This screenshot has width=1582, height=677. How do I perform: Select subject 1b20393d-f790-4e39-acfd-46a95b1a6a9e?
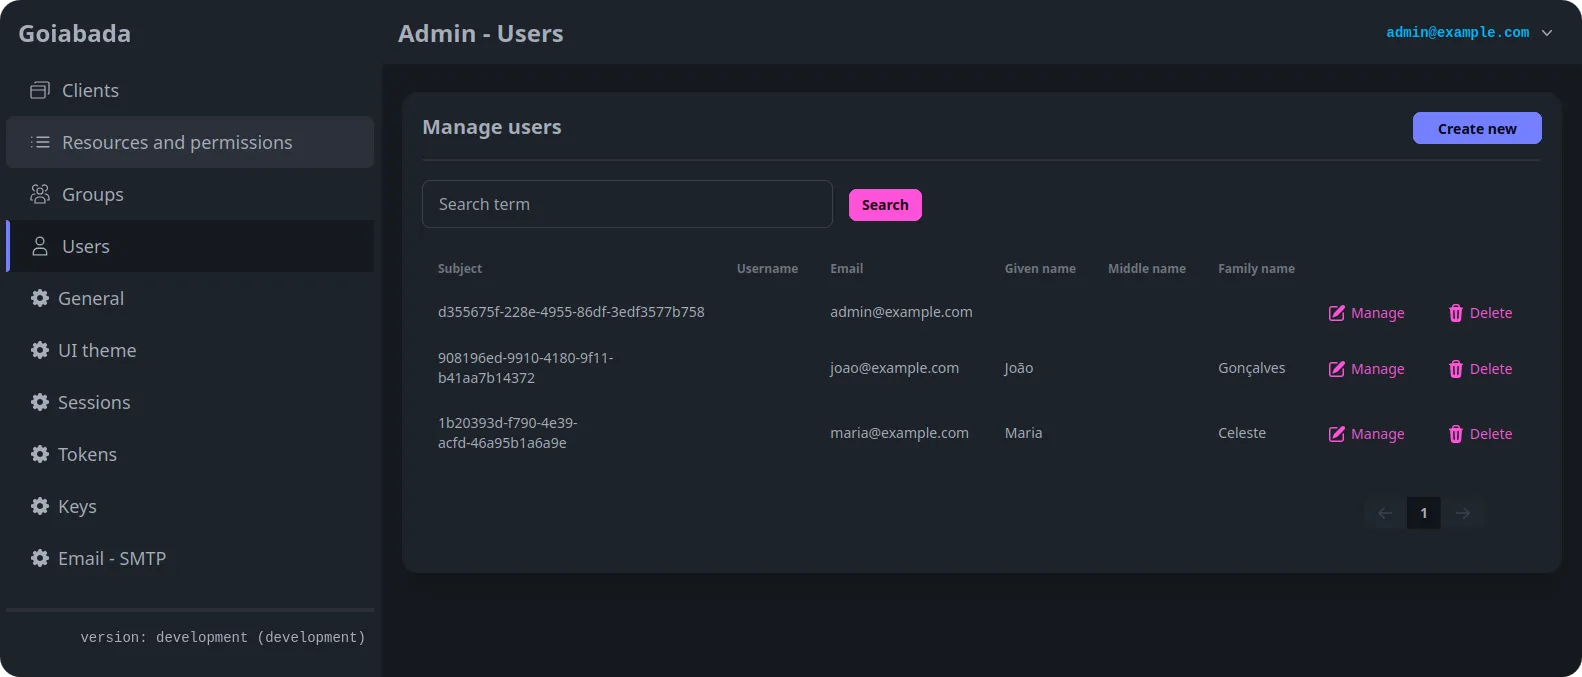(508, 433)
